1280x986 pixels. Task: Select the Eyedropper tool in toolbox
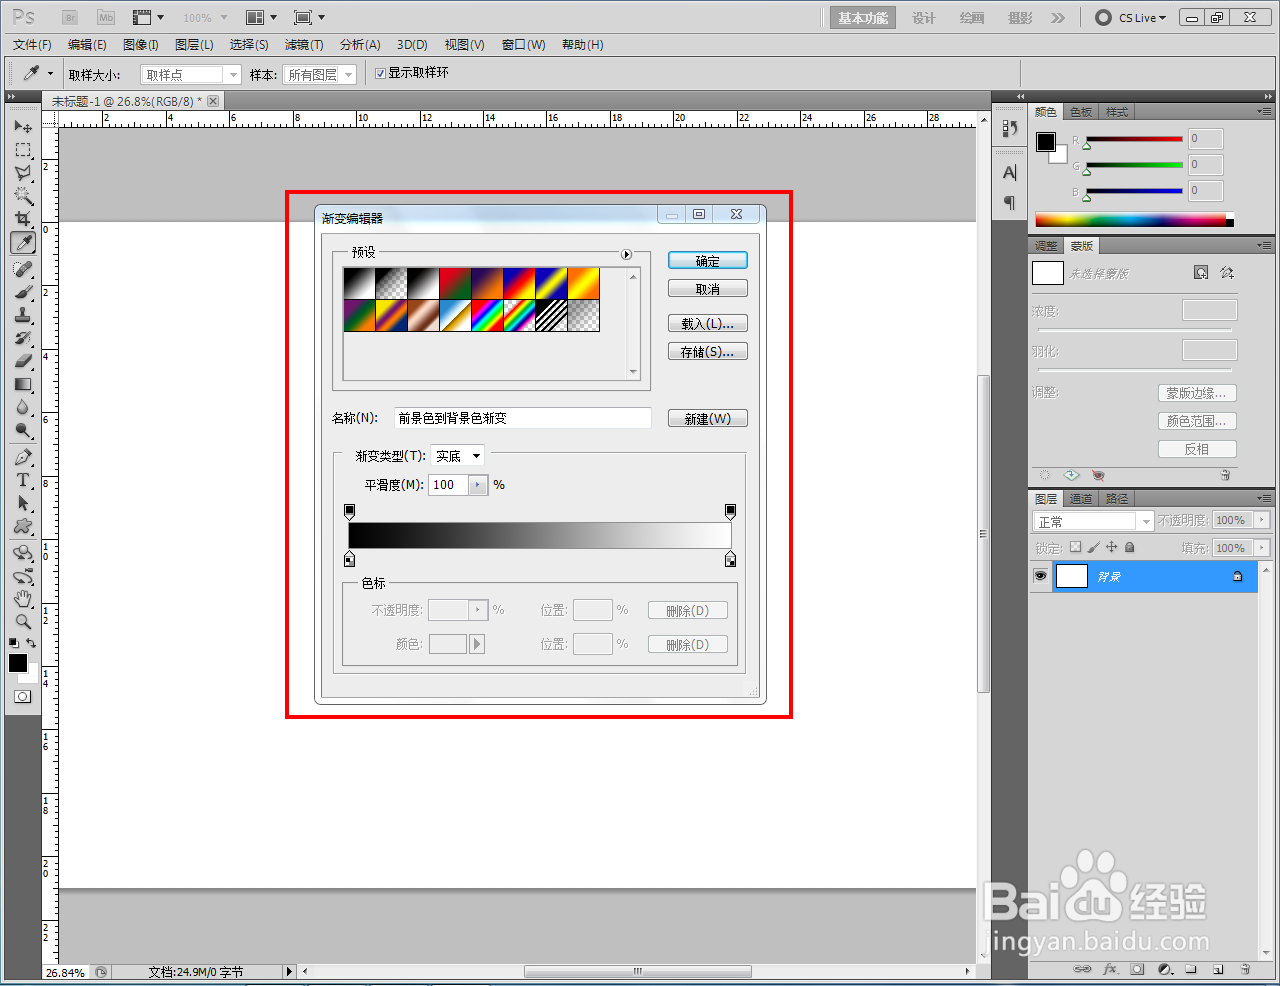coord(23,242)
